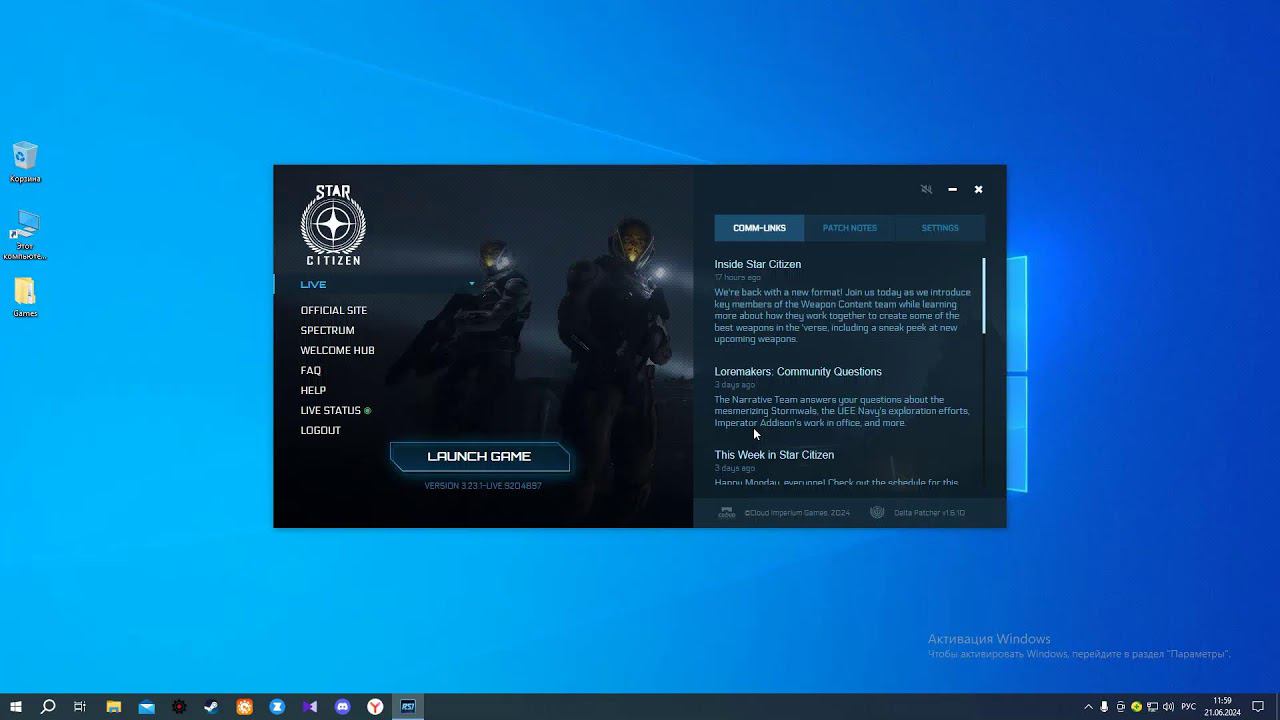Mute the launcher sound with speaker icon
This screenshot has height=720, width=1280.
tap(926, 189)
